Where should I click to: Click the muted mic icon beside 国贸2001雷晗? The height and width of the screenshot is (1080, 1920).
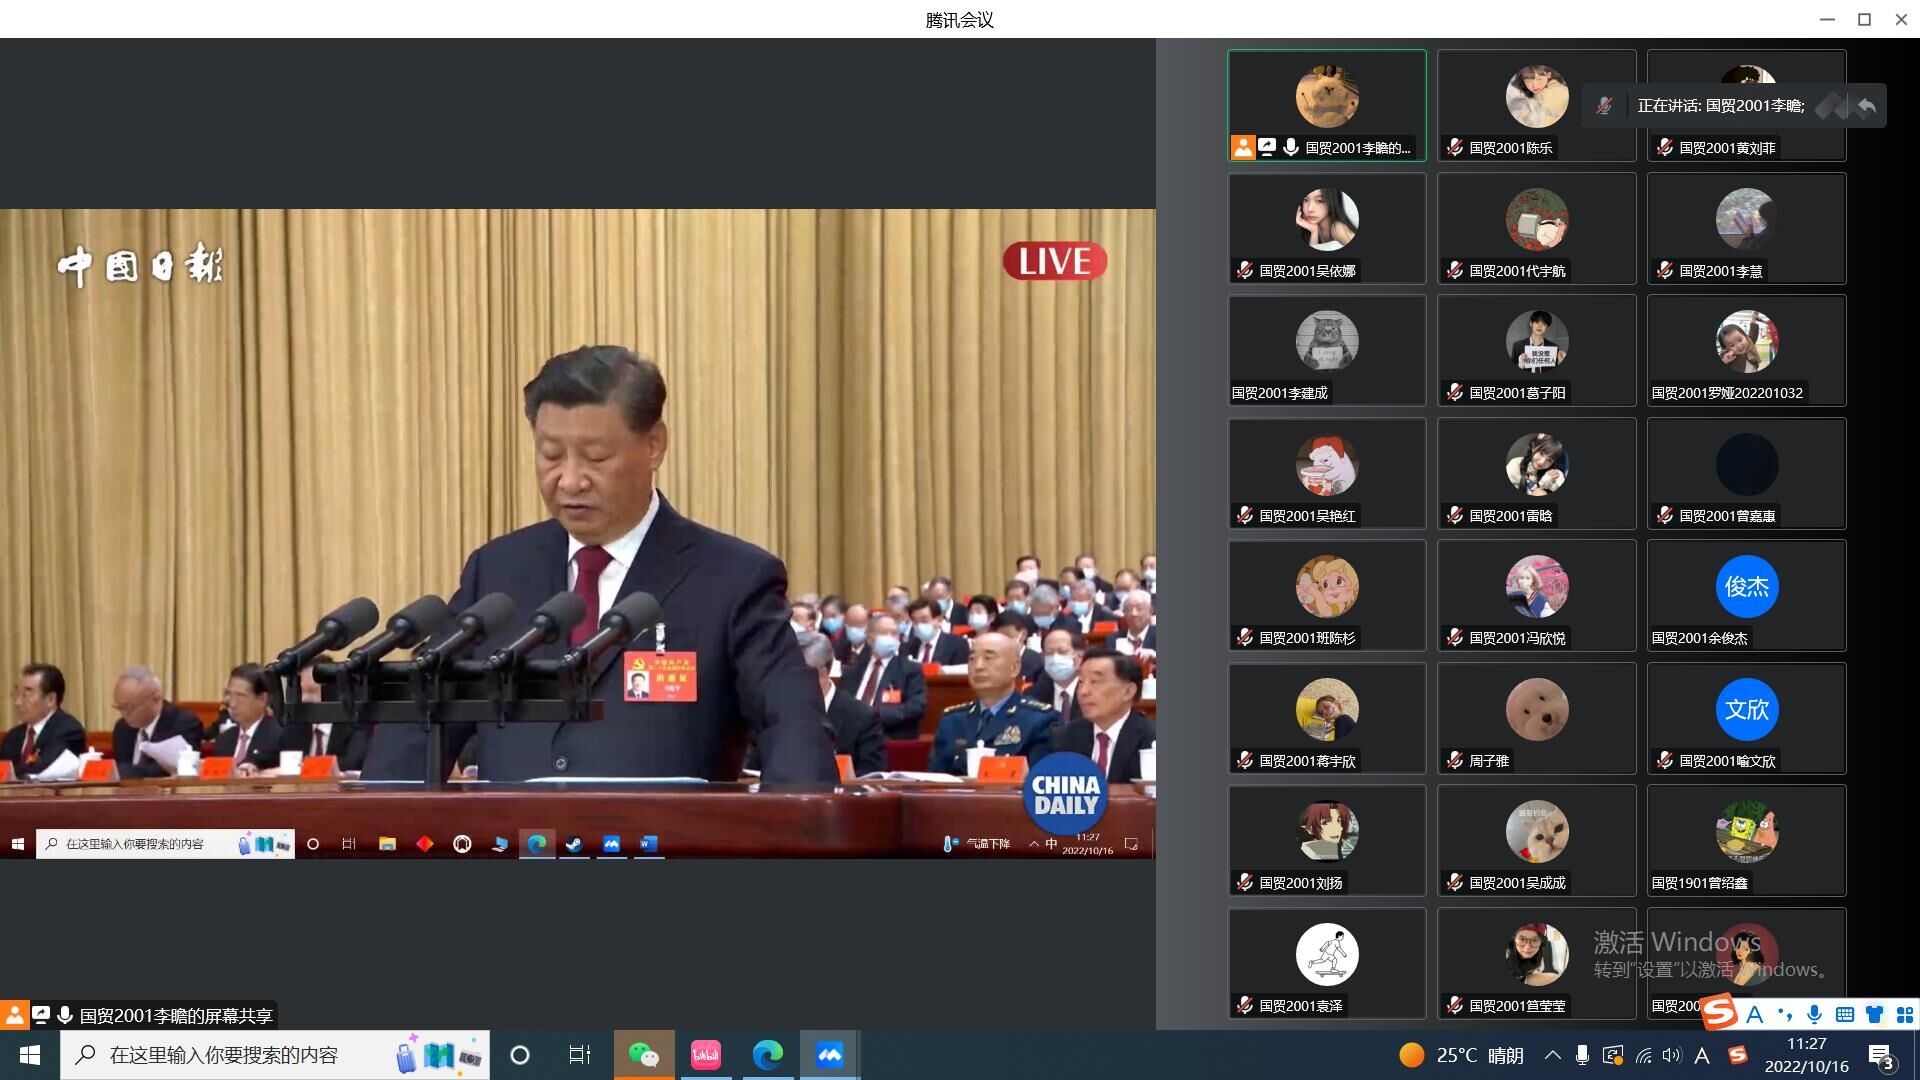(1455, 516)
